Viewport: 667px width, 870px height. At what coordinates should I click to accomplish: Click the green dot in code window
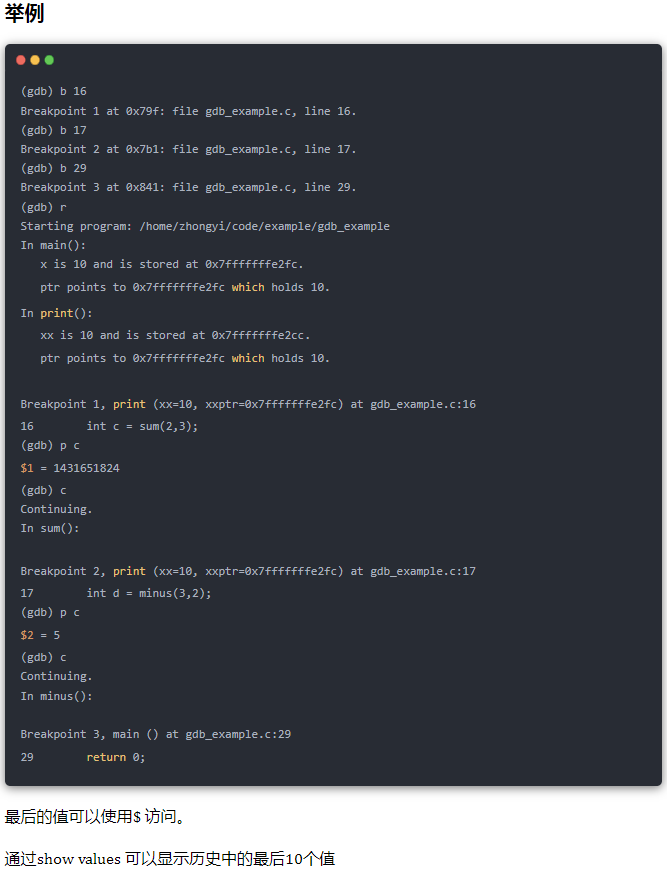(x=49, y=60)
